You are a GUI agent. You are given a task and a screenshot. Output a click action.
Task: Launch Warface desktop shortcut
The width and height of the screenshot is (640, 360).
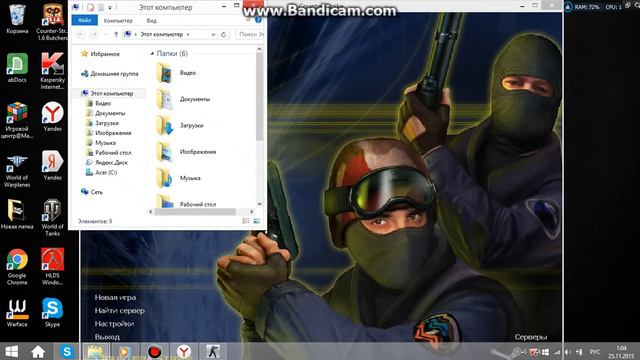tap(17, 313)
